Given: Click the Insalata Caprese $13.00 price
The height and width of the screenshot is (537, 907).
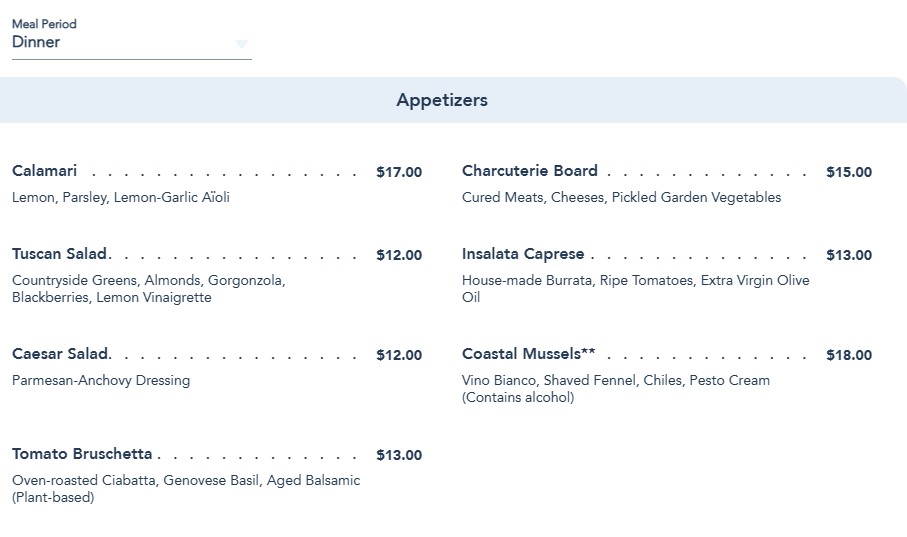Looking at the screenshot, I should (x=849, y=255).
